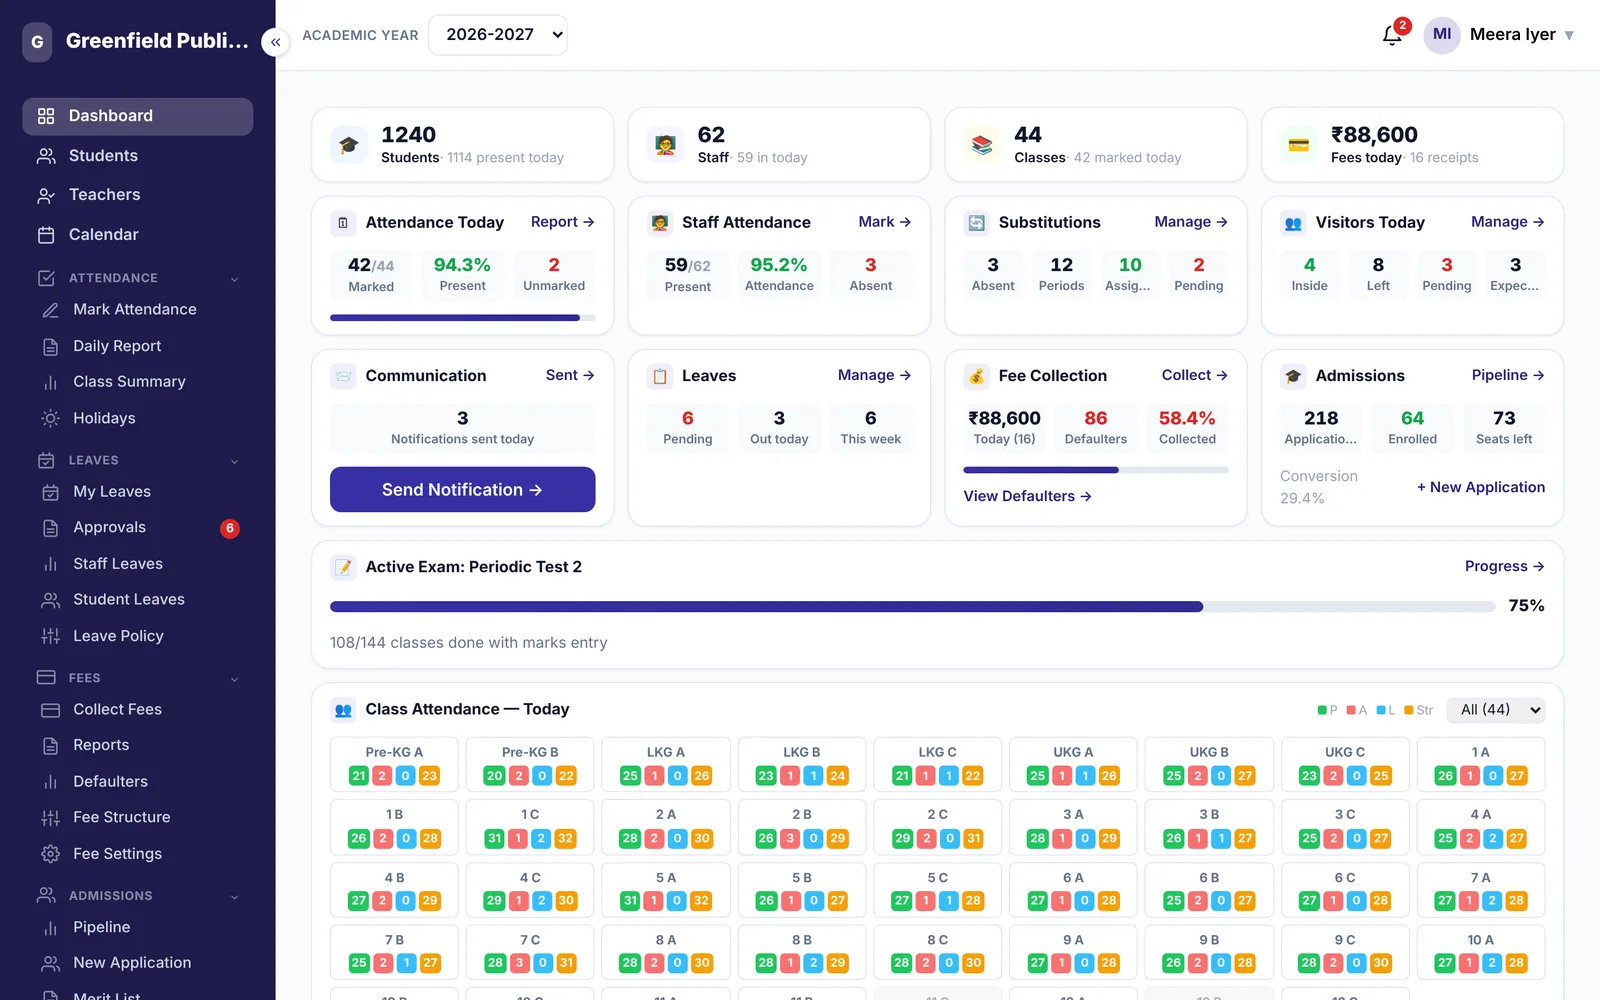Open Class Summary in the sidebar
Screen dimensions: 1600x1000
(138, 382)
